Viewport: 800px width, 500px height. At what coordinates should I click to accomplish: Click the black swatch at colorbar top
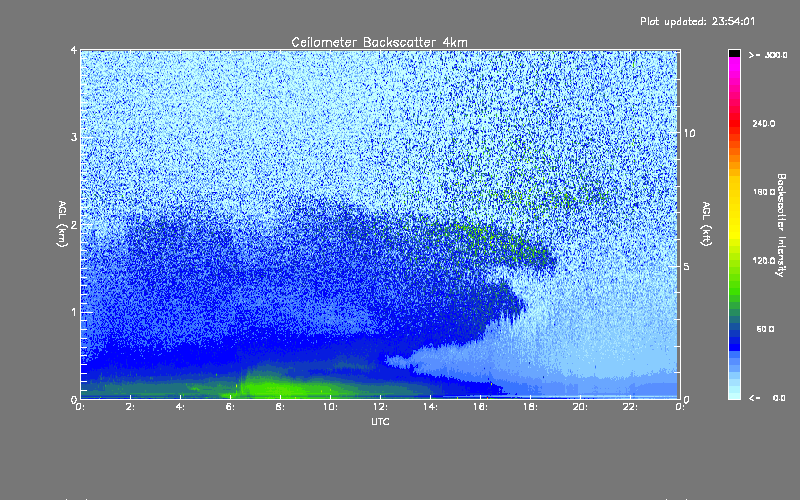[x=734, y=53]
